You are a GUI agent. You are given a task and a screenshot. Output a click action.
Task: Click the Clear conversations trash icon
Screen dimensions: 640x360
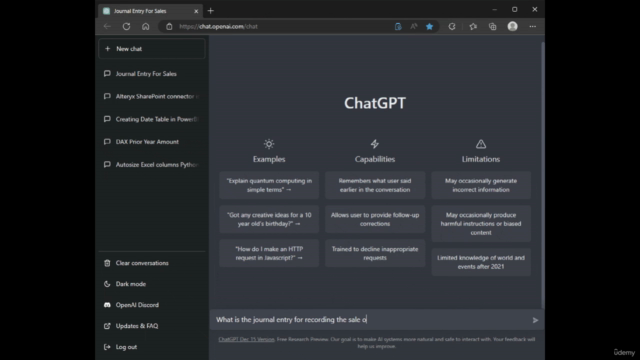click(107, 263)
